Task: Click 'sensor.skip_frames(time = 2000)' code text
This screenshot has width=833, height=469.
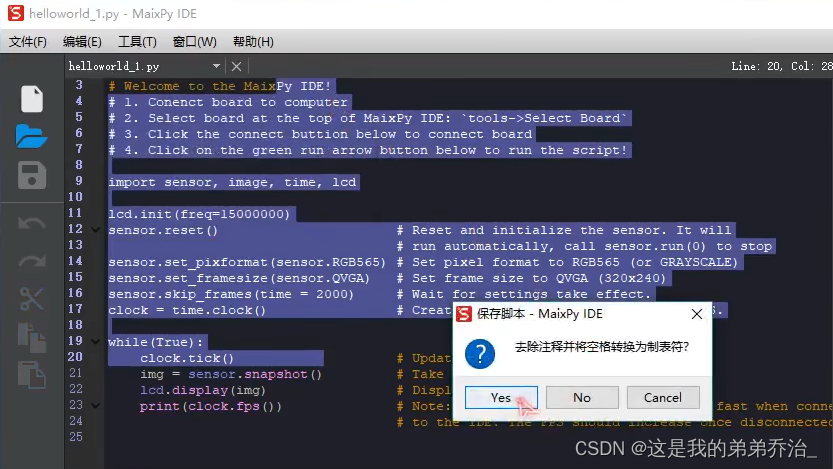Action: pos(231,294)
